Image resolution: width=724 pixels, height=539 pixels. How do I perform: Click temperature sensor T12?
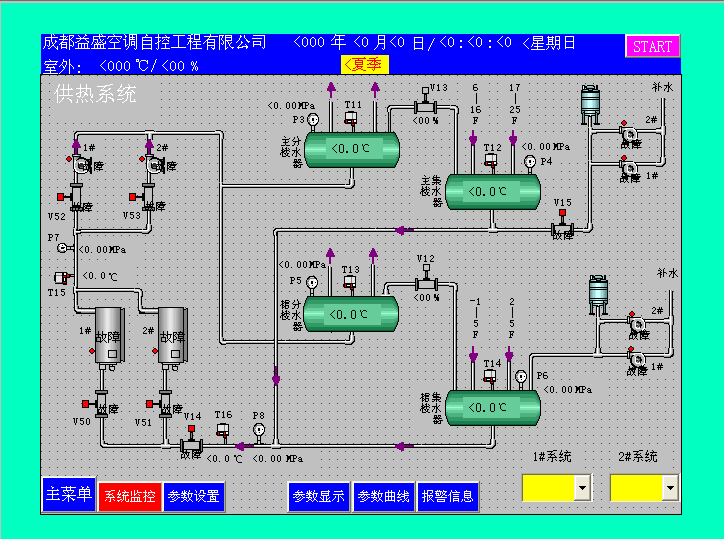click(491, 162)
